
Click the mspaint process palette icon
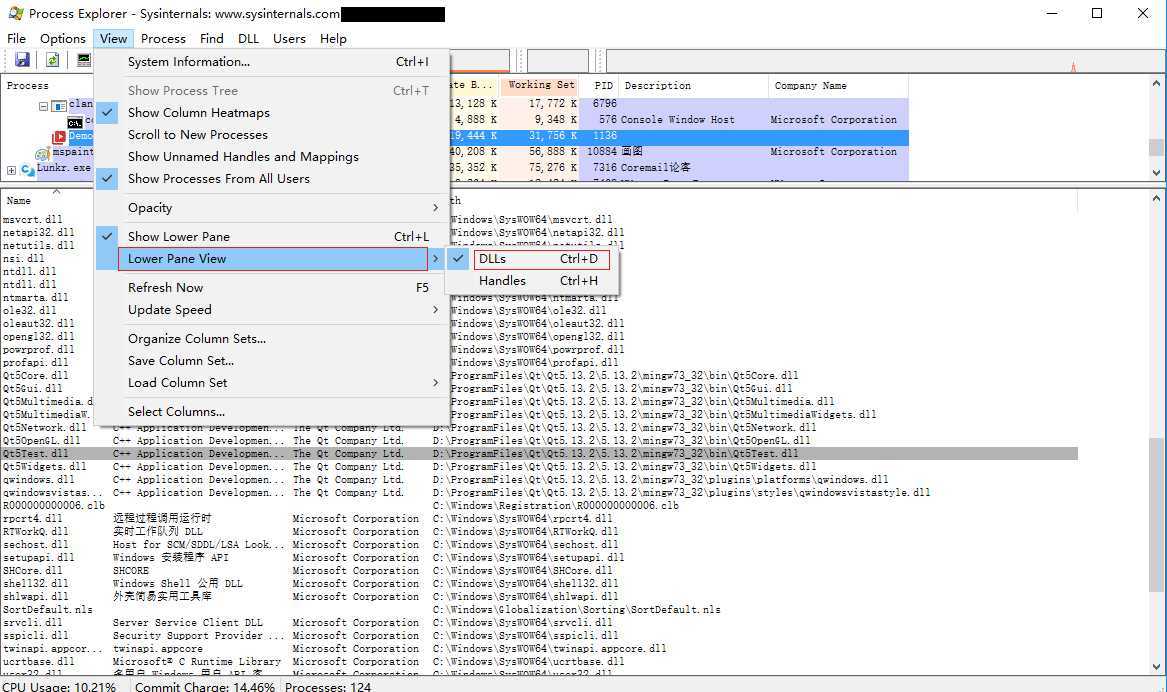click(x=42, y=153)
